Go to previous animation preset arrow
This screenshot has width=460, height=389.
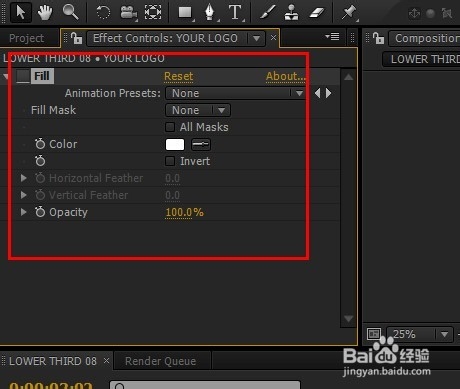(x=317, y=93)
